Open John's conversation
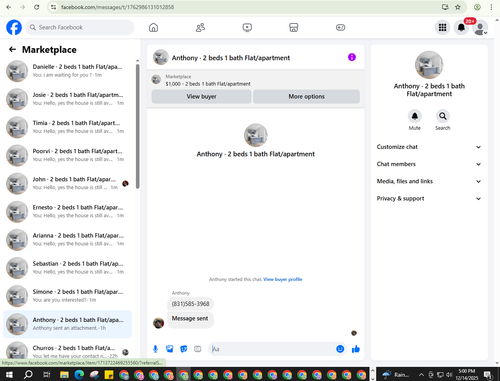Image resolution: width=500 pixels, height=381 pixels. pos(67,183)
